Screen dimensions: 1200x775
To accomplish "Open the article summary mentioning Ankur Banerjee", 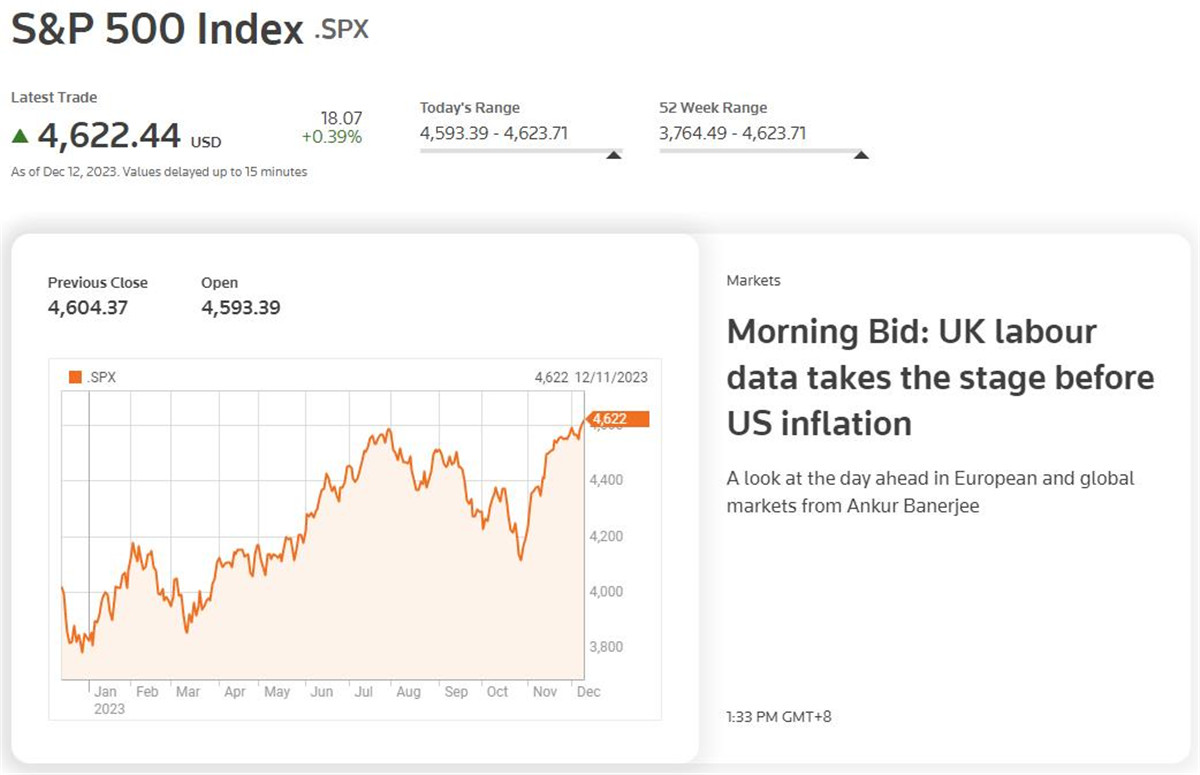I will [x=930, y=492].
